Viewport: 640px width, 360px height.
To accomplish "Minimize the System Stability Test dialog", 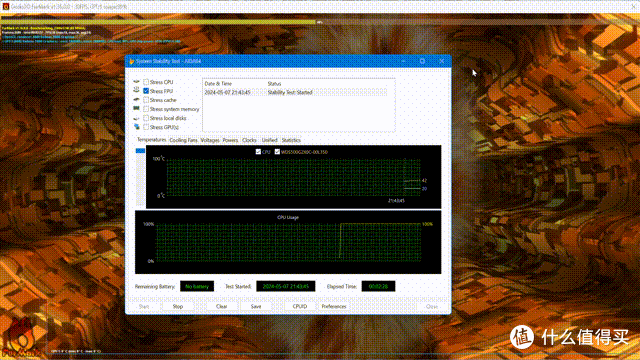I will pyautogui.click(x=403, y=61).
